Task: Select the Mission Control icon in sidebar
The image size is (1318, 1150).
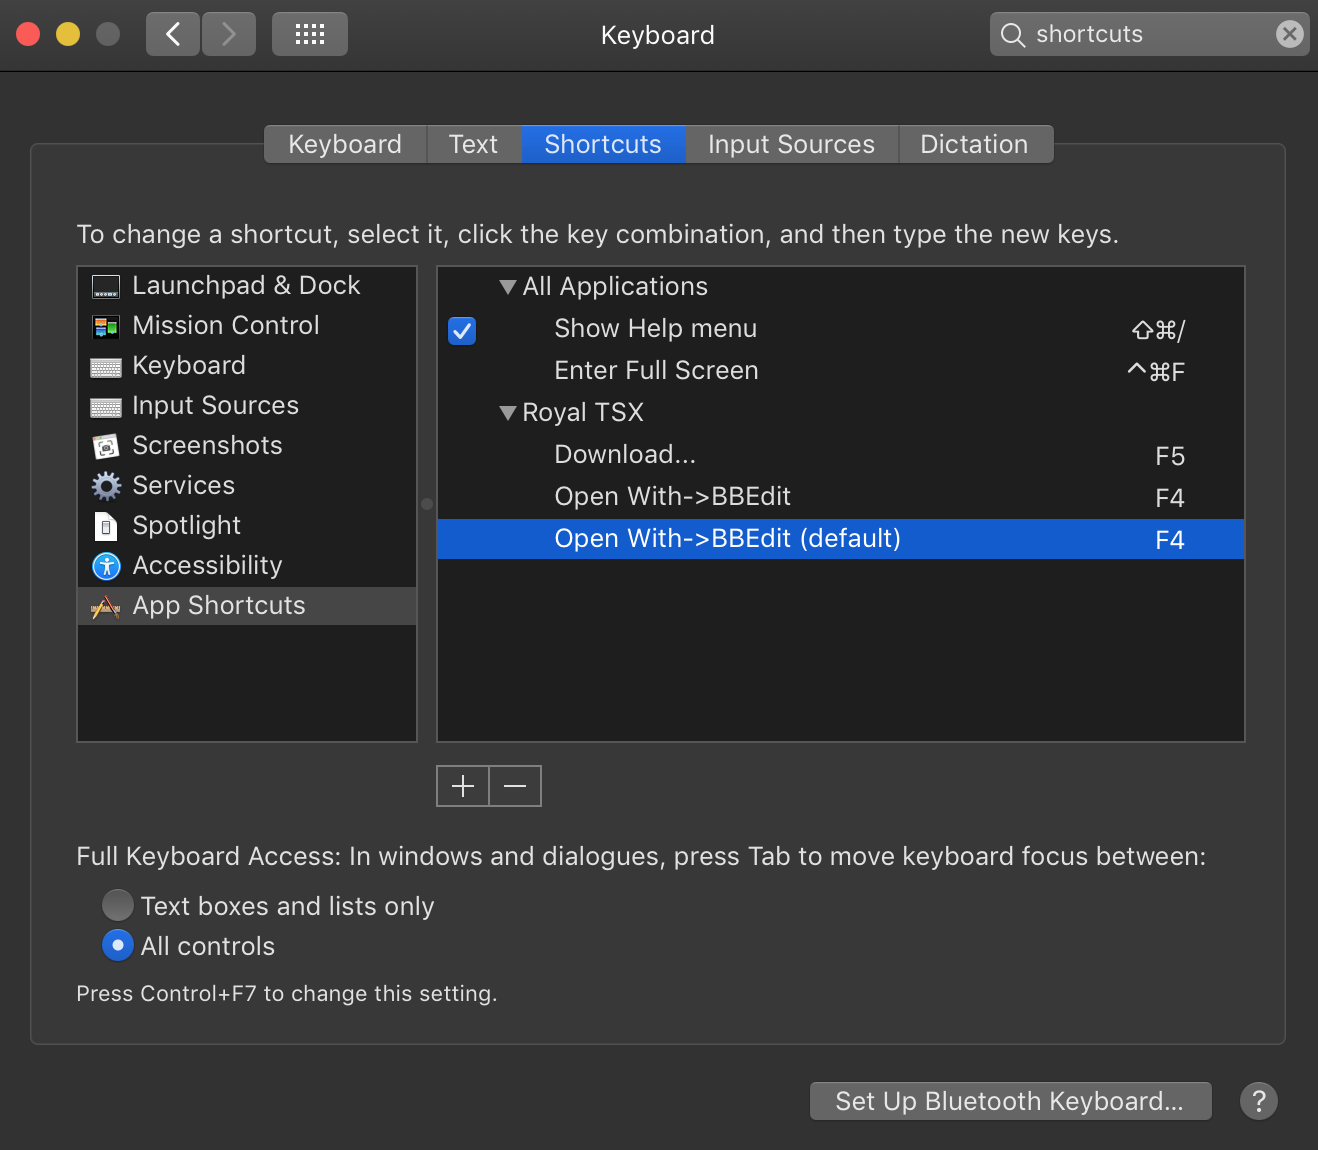Action: (x=105, y=327)
